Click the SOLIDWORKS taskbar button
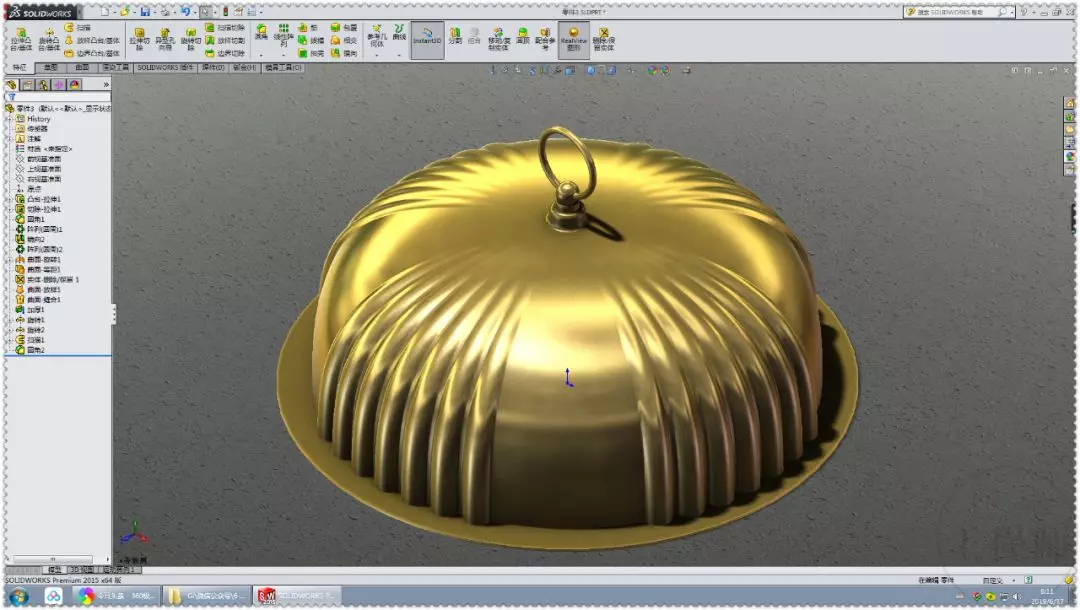 tap(296, 596)
